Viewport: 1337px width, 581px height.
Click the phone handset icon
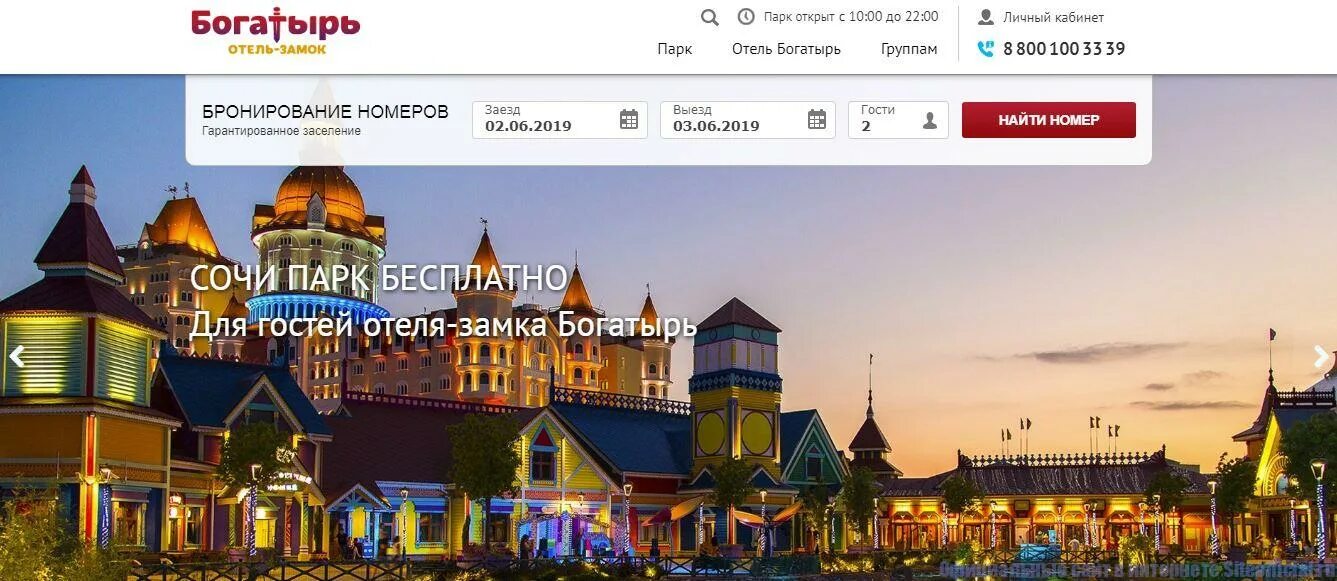point(986,48)
